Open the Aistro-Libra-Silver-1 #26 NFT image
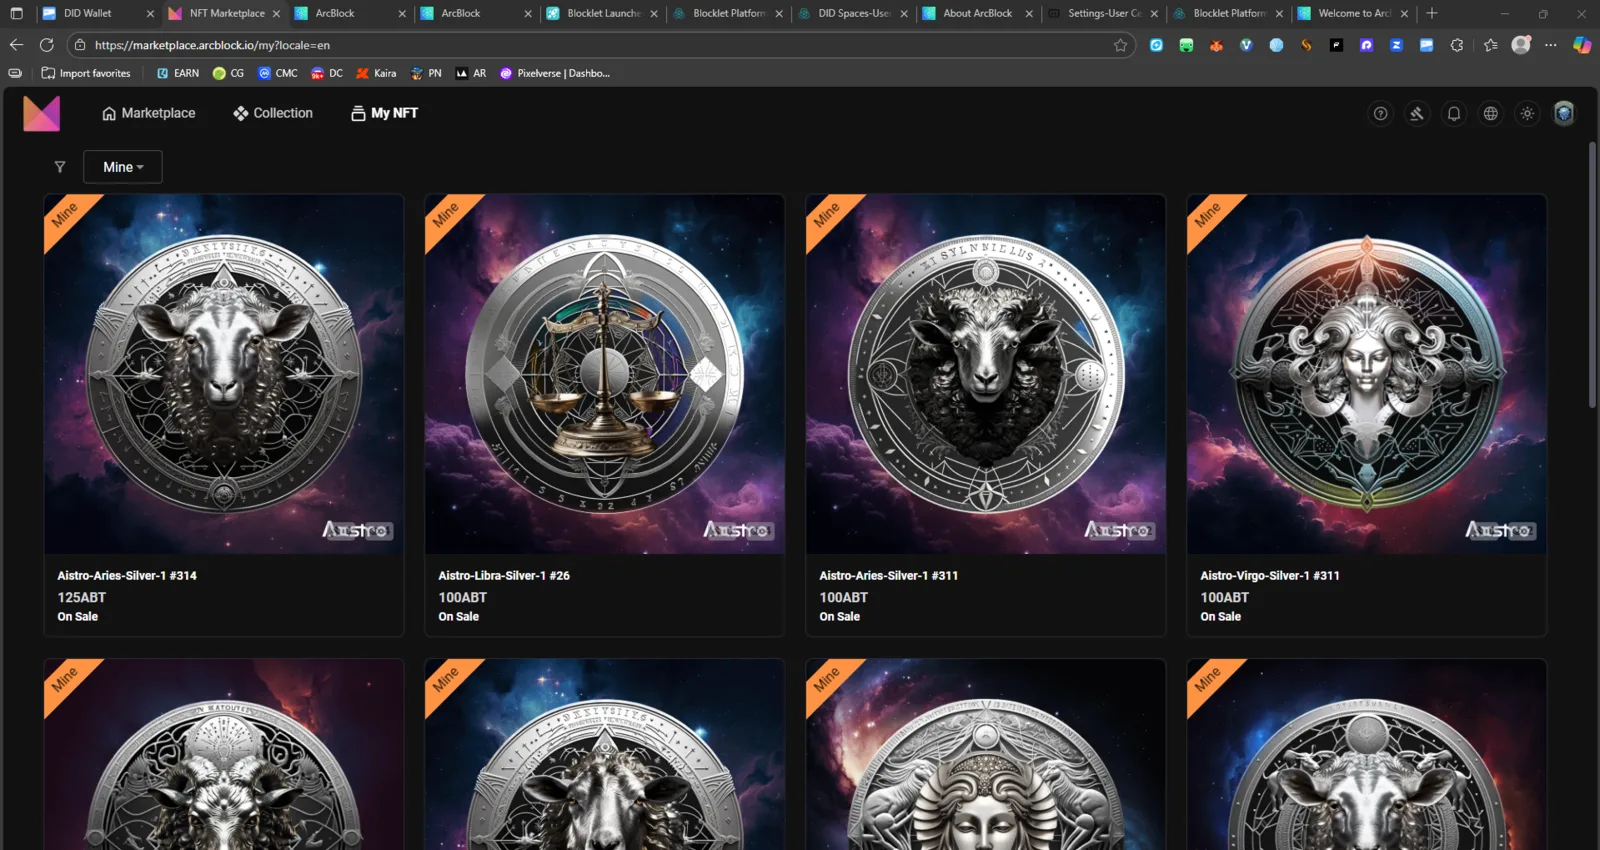The image size is (1600, 850). [605, 374]
